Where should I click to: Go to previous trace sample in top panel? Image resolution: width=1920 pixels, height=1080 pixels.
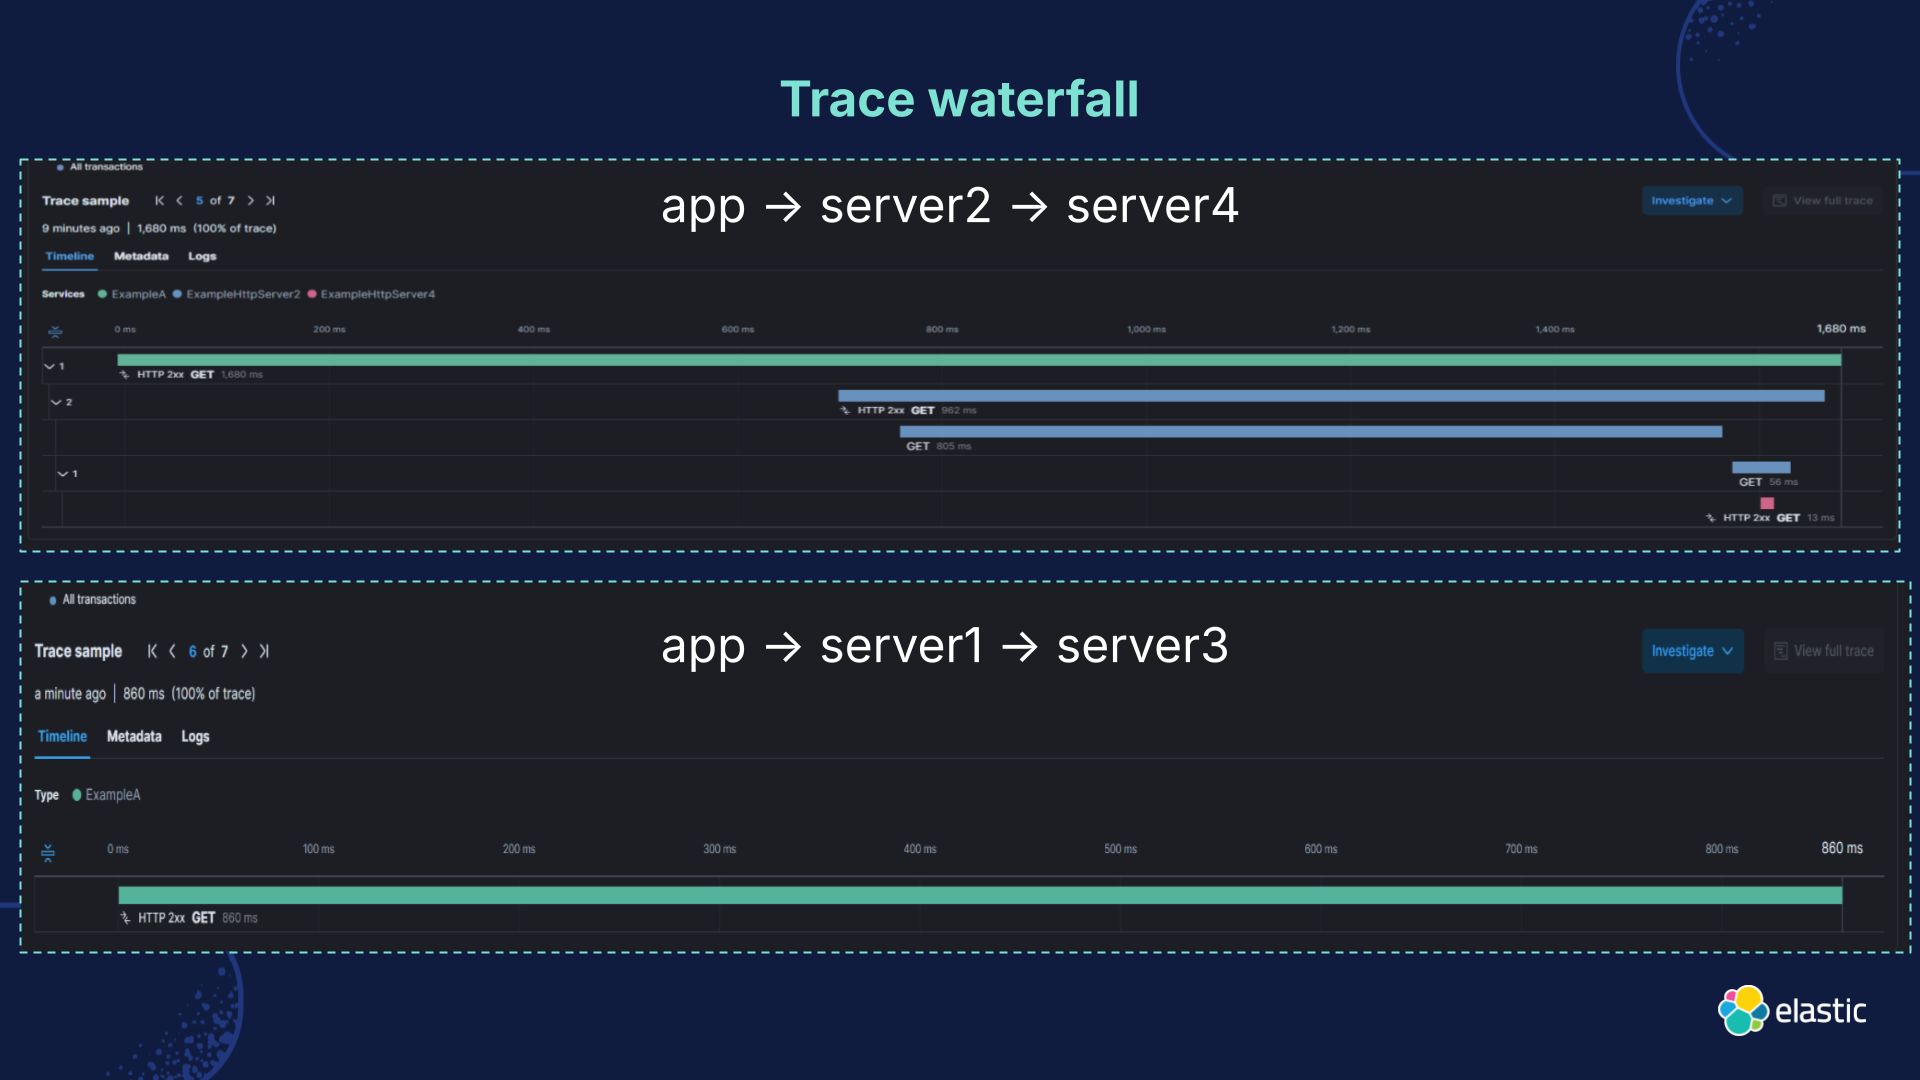coord(180,201)
